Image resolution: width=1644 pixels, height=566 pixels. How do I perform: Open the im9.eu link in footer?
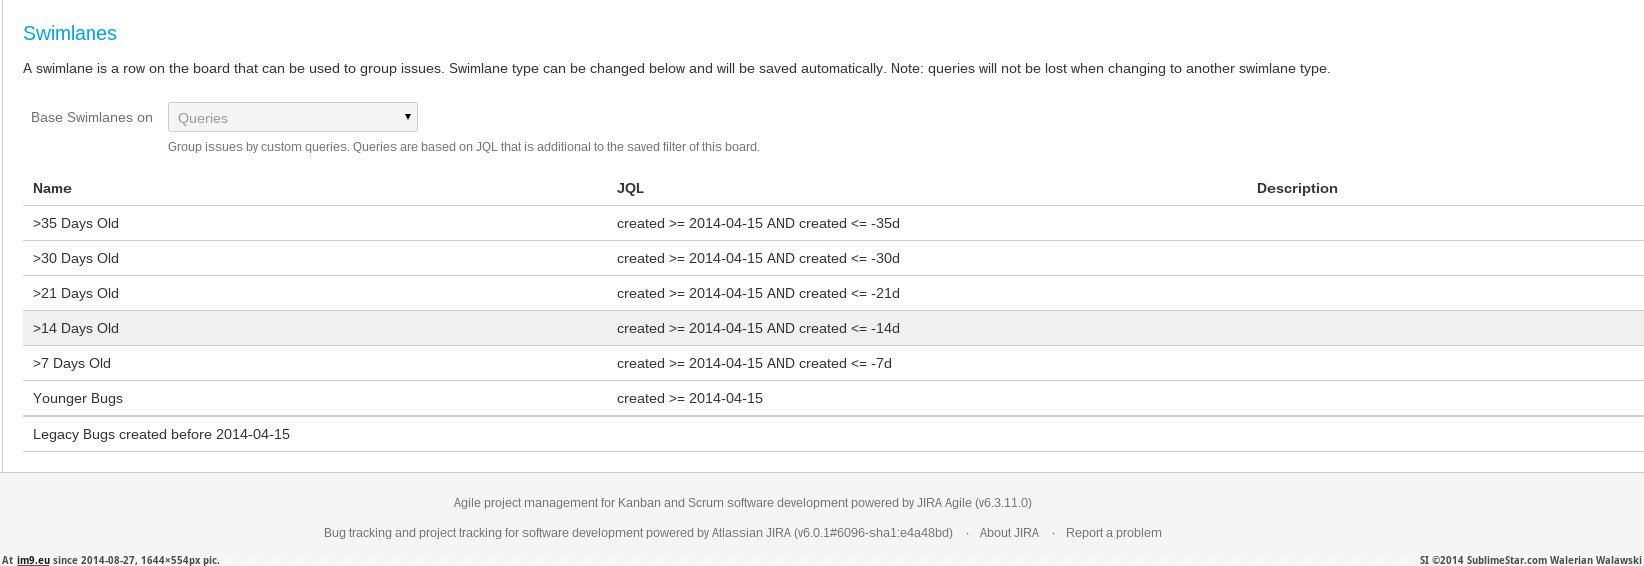33,560
